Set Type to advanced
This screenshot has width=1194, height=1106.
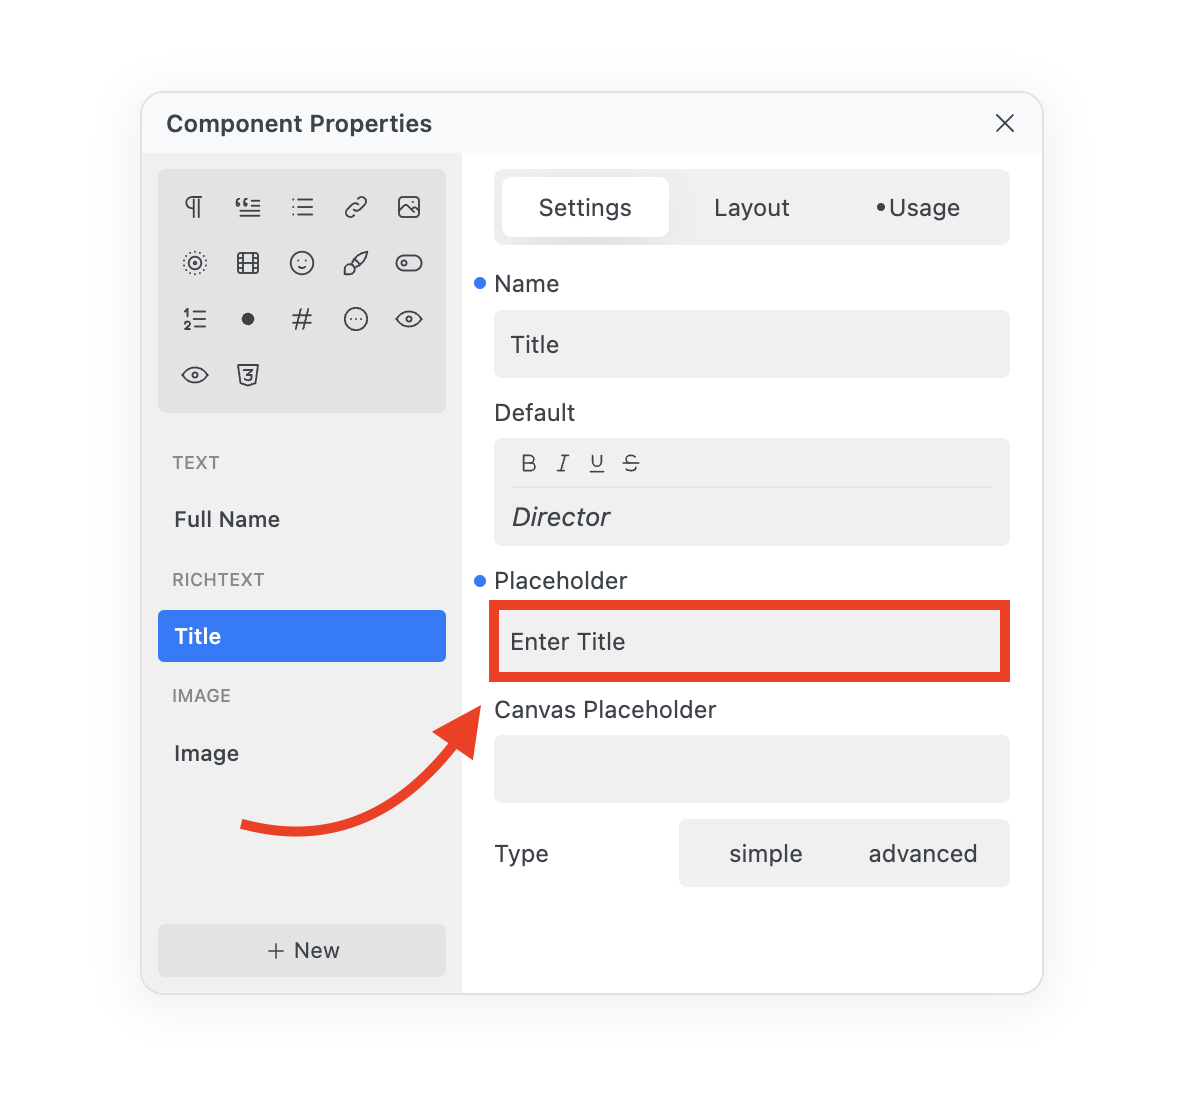coord(922,854)
